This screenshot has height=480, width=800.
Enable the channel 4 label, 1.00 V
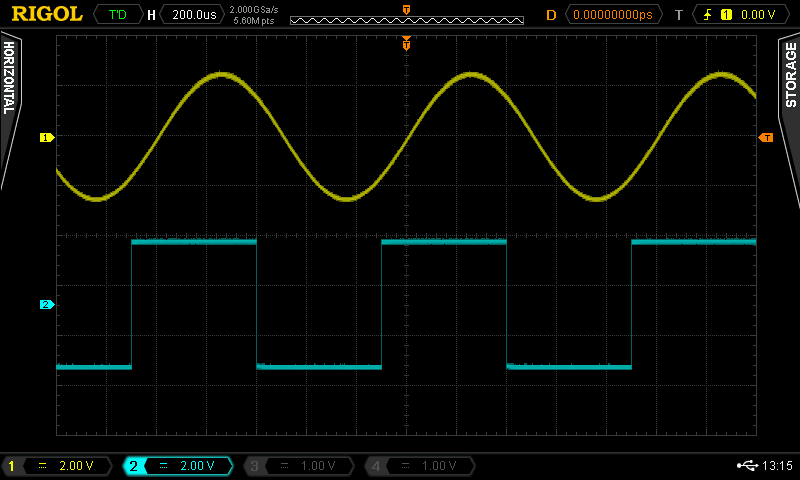click(x=420, y=466)
